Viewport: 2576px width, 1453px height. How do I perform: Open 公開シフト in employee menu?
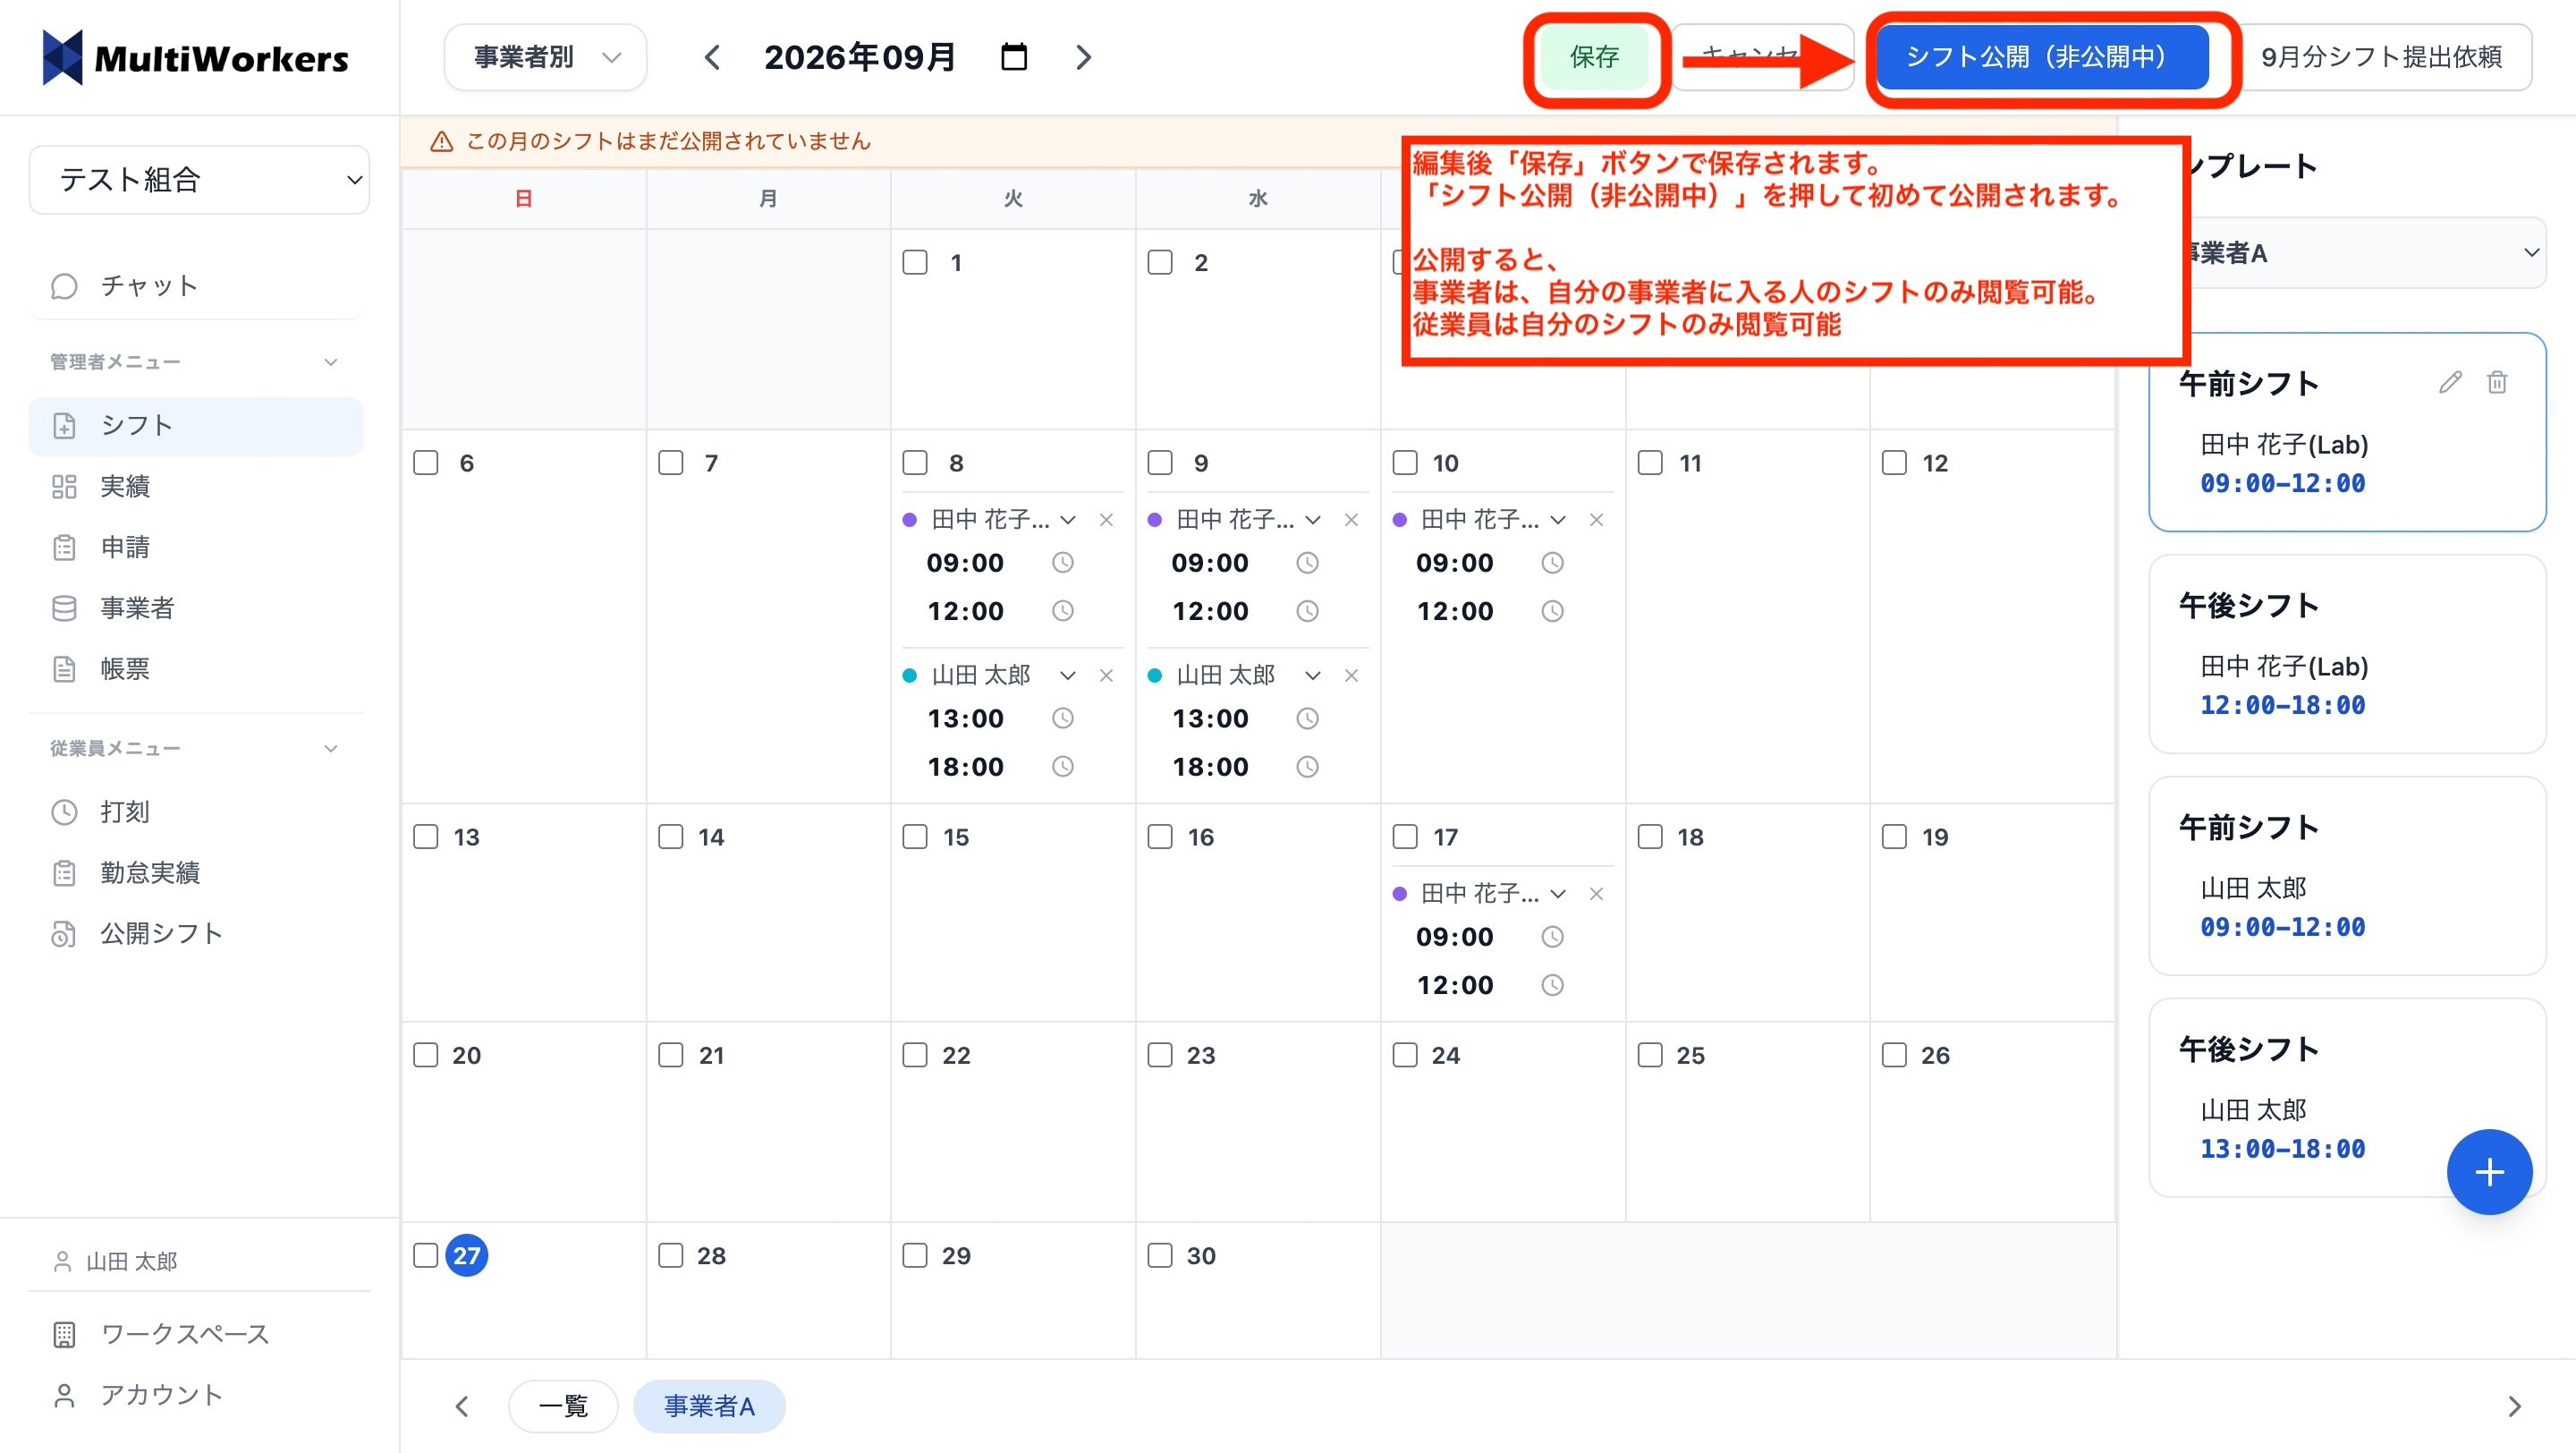coord(196,934)
